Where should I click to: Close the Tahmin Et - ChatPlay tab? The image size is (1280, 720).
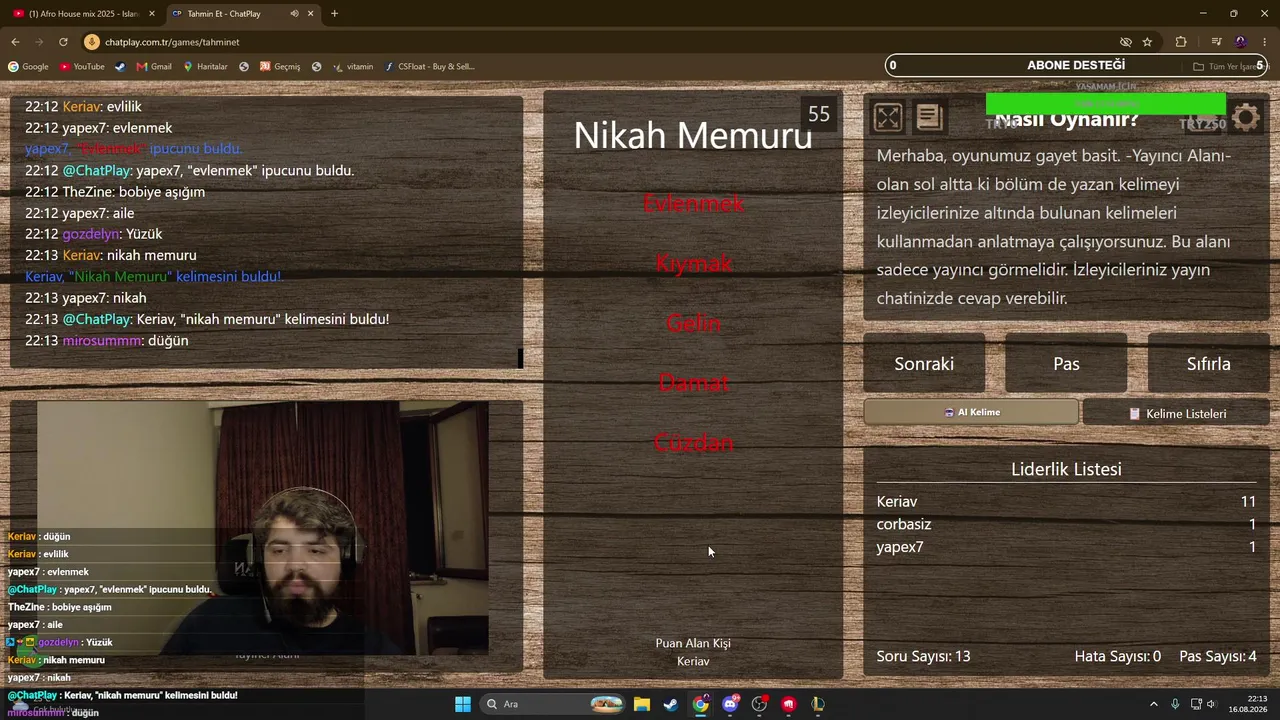click(x=311, y=14)
